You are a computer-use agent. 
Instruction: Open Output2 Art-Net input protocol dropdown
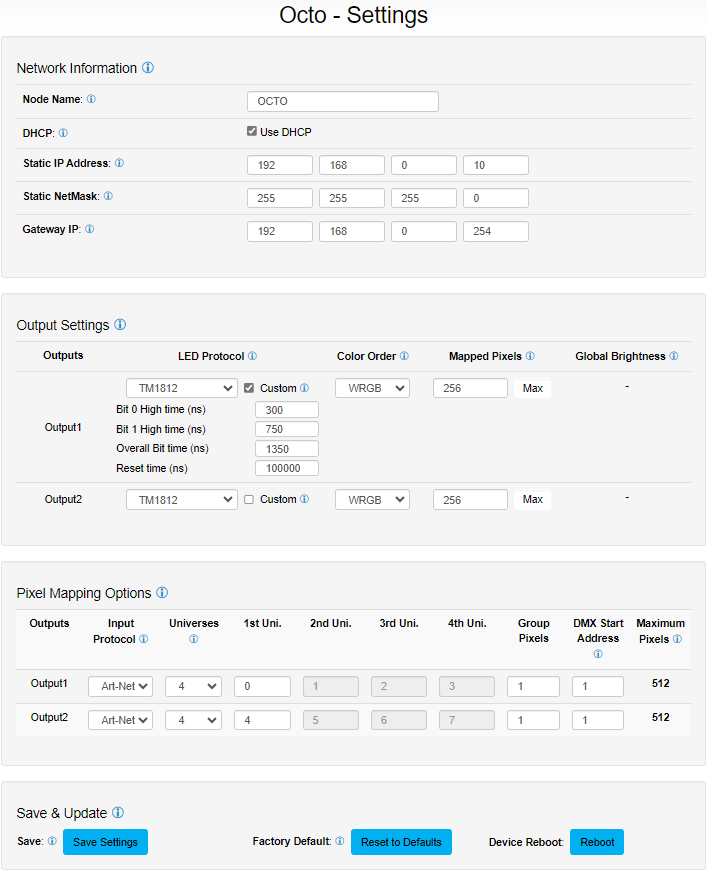pyautogui.click(x=121, y=720)
